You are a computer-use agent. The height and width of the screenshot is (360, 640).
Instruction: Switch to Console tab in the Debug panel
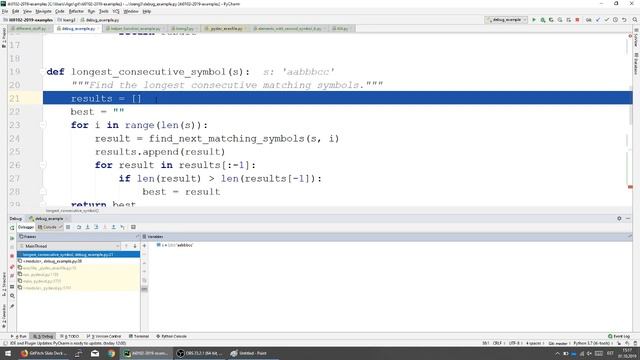[x=49, y=227]
